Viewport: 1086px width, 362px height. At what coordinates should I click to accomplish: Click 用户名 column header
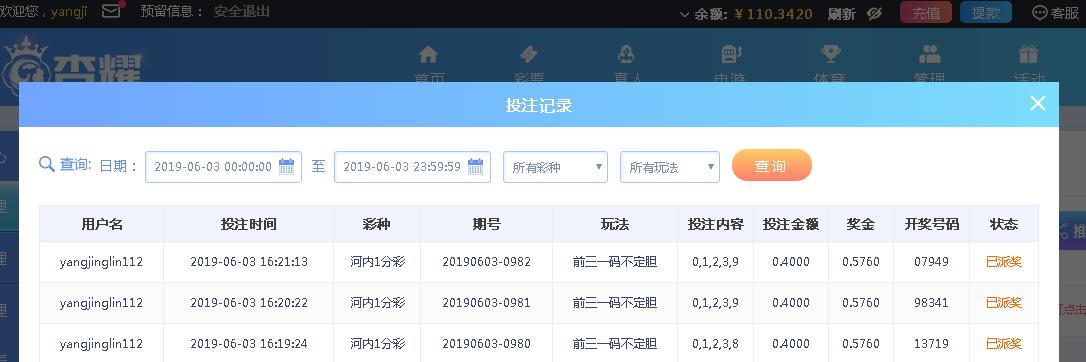coord(102,224)
